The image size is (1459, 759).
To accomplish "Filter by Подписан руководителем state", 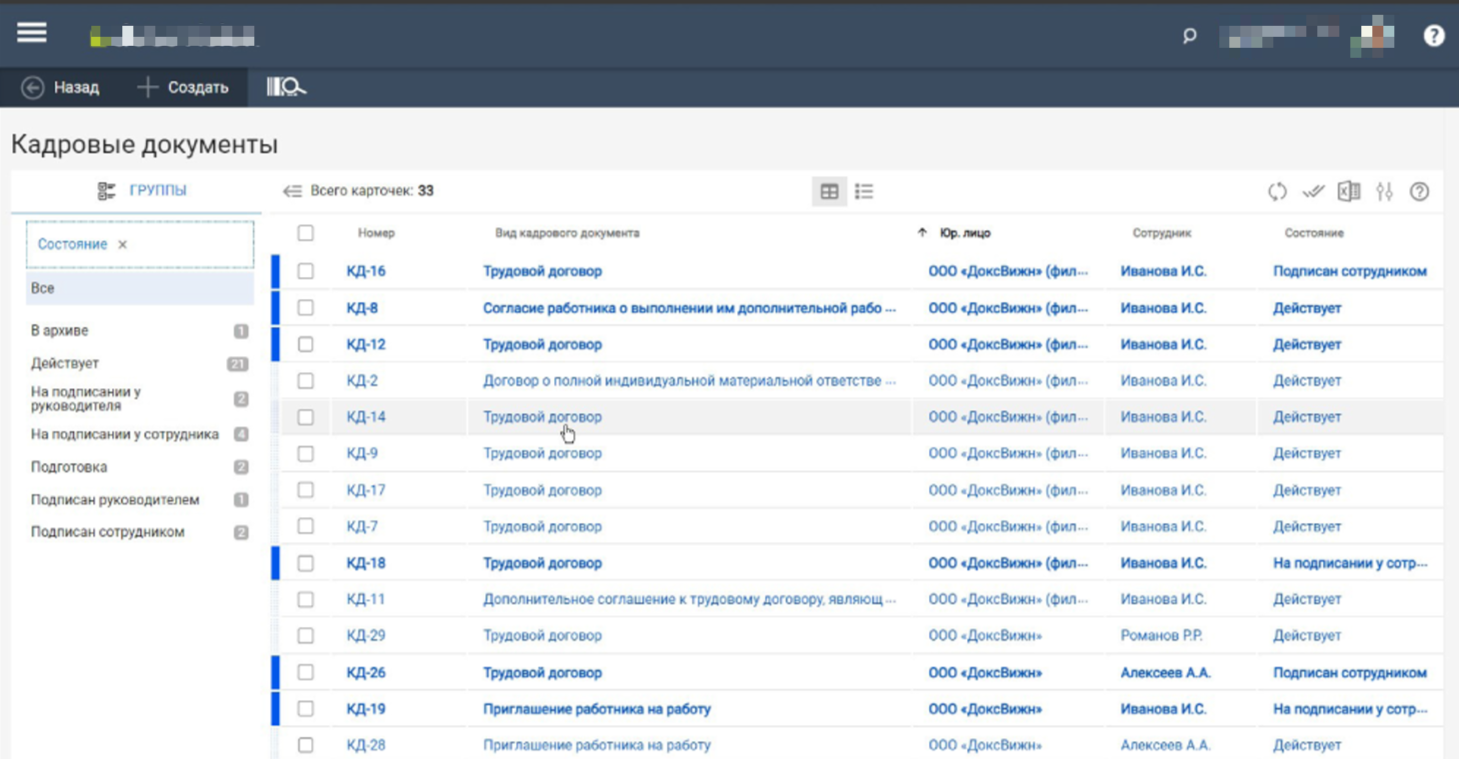I will pyautogui.click(x=139, y=500).
